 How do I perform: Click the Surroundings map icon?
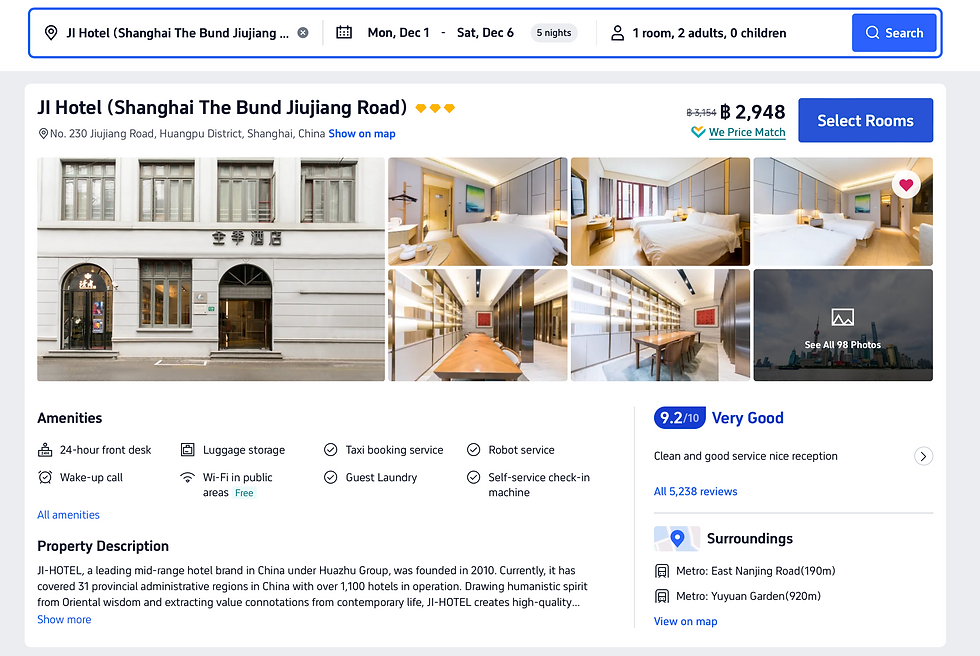[676, 539]
